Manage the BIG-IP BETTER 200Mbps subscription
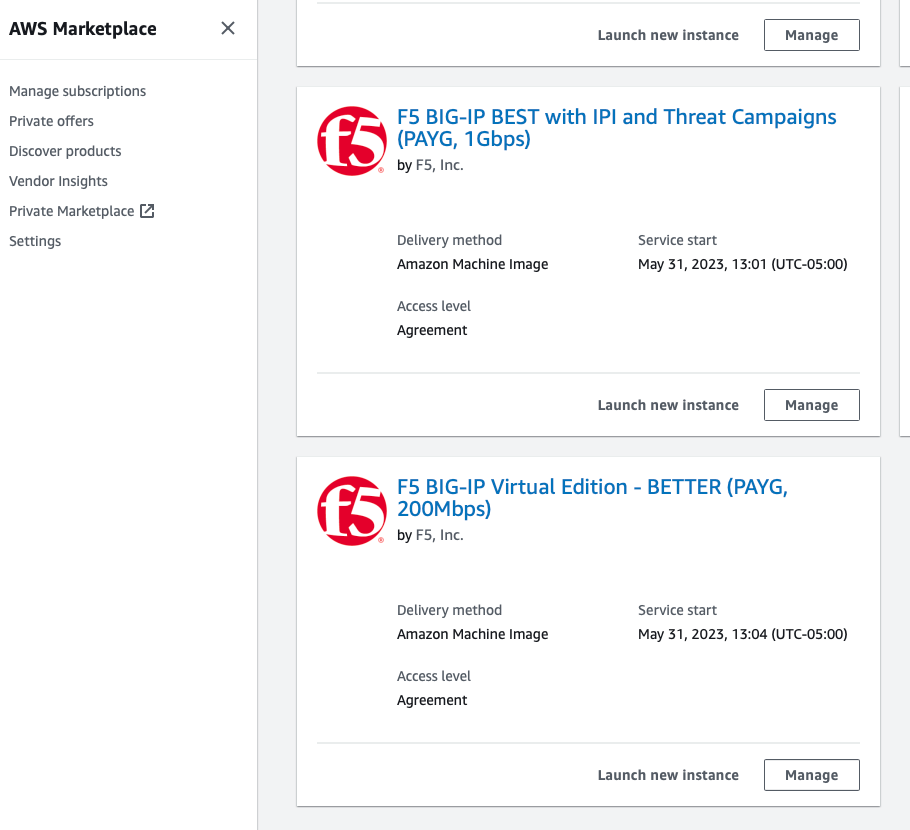Screen dimensions: 910x830 [x=811, y=775]
